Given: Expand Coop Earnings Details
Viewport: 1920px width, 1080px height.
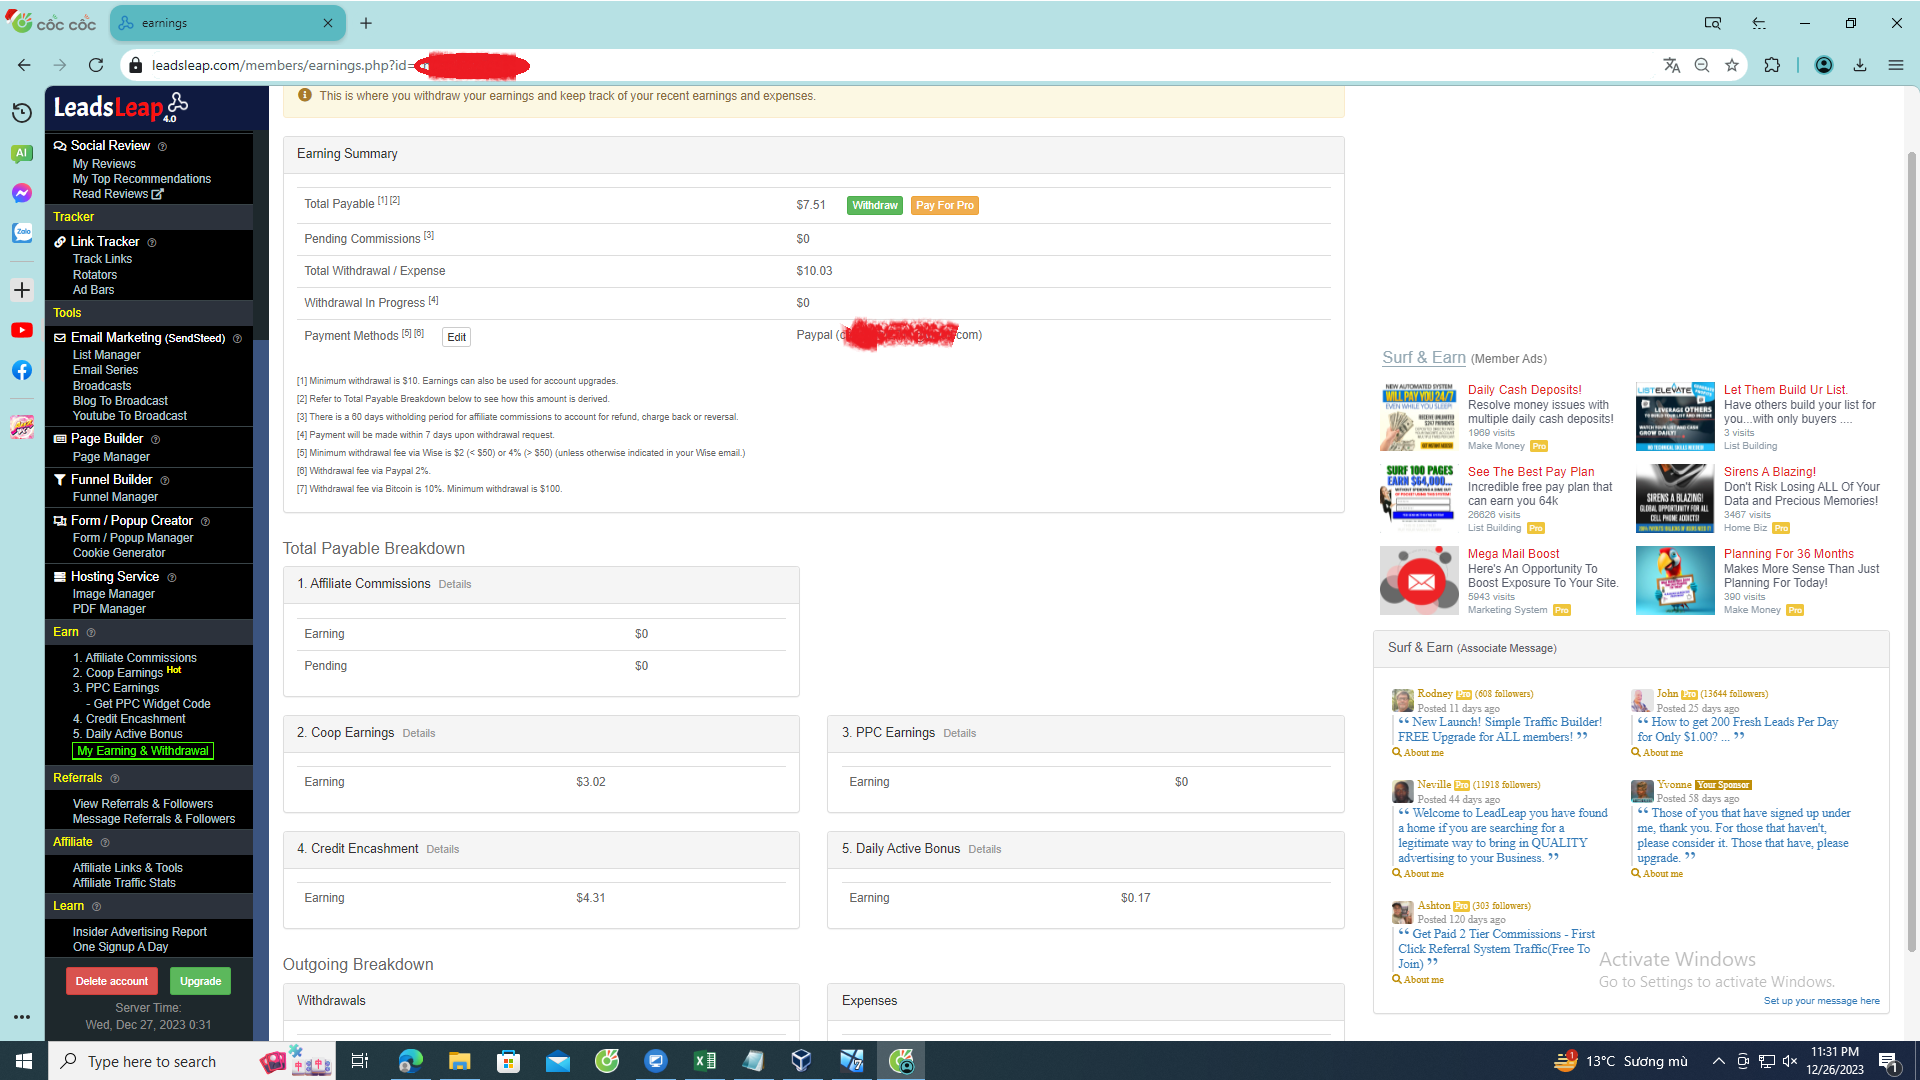Looking at the screenshot, I should click(x=418, y=734).
